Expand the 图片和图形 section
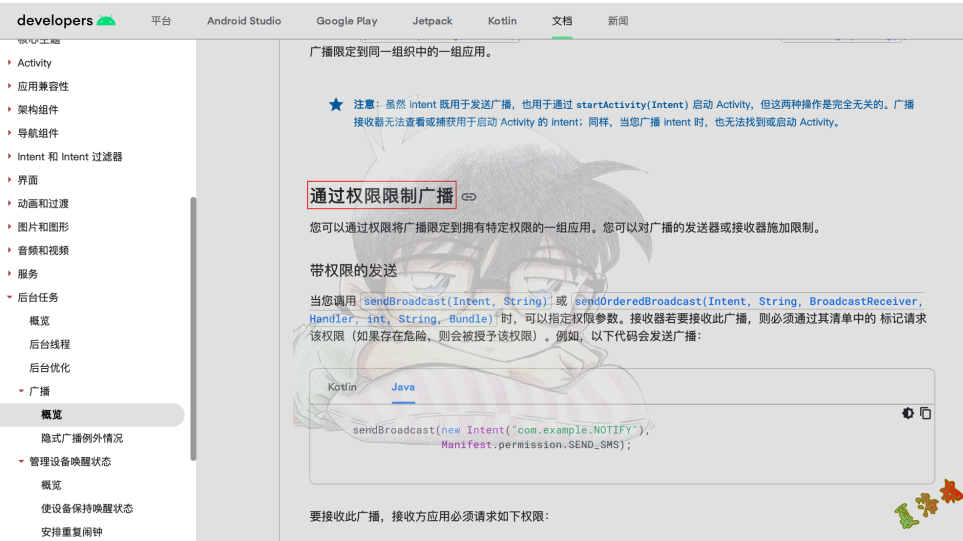Image resolution: width=963 pixels, height=541 pixels. pyautogui.click(x=9, y=227)
